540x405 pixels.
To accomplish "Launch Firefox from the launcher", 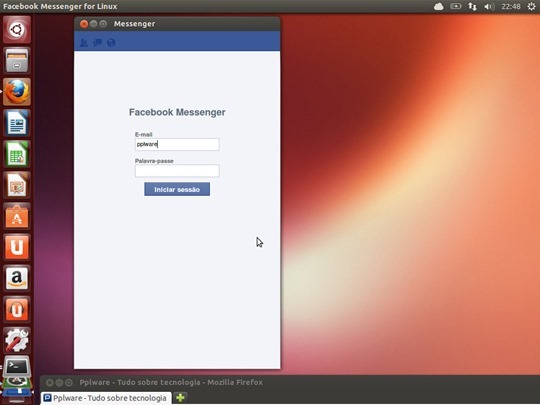I will (17, 92).
